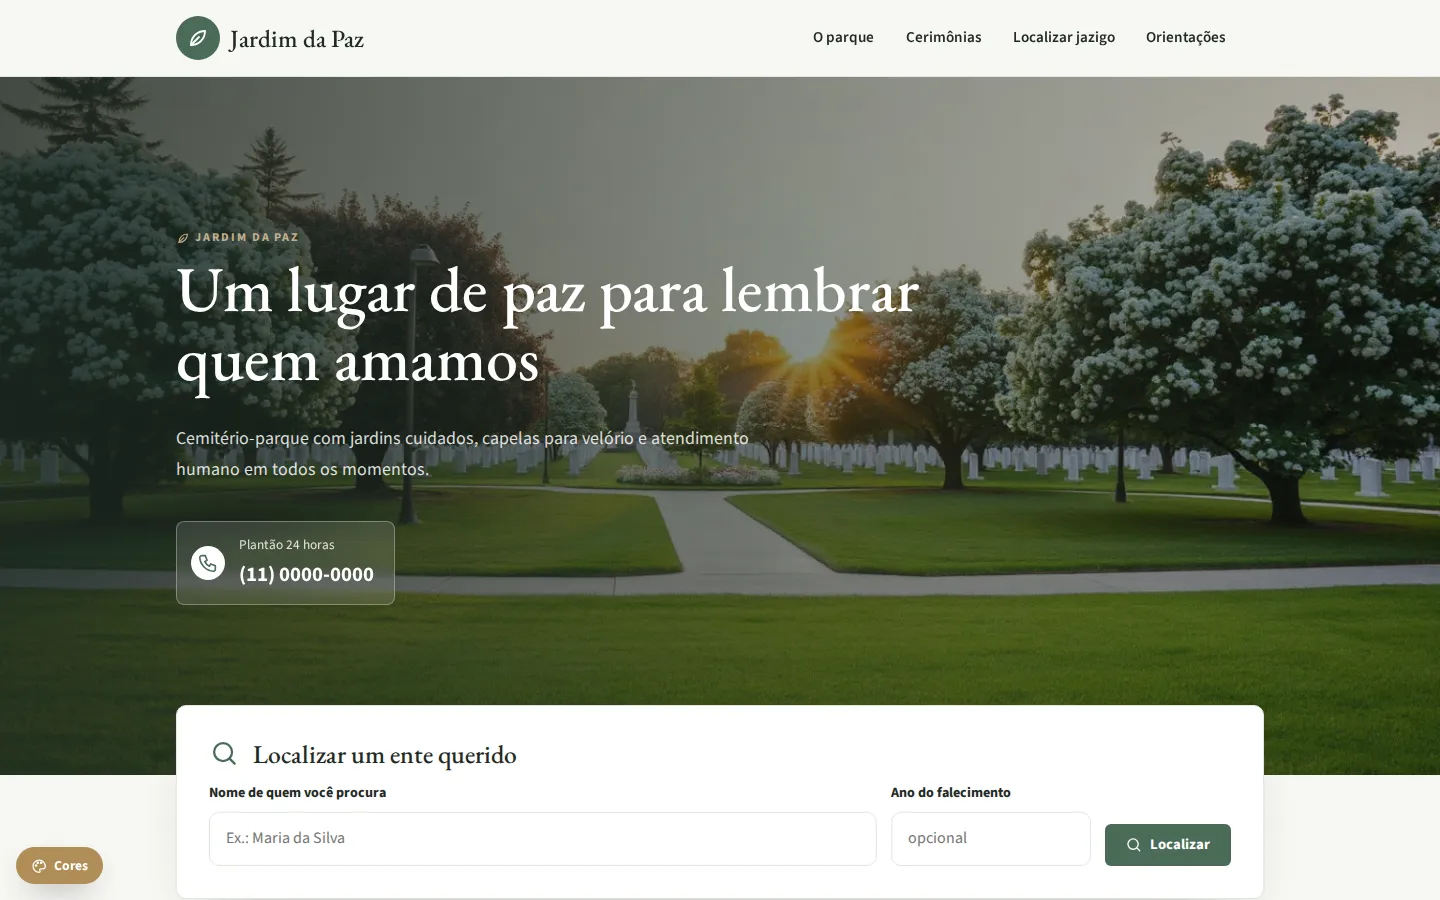
Task: Open Localizar jazigo from the top menu
Action: pos(1064,37)
